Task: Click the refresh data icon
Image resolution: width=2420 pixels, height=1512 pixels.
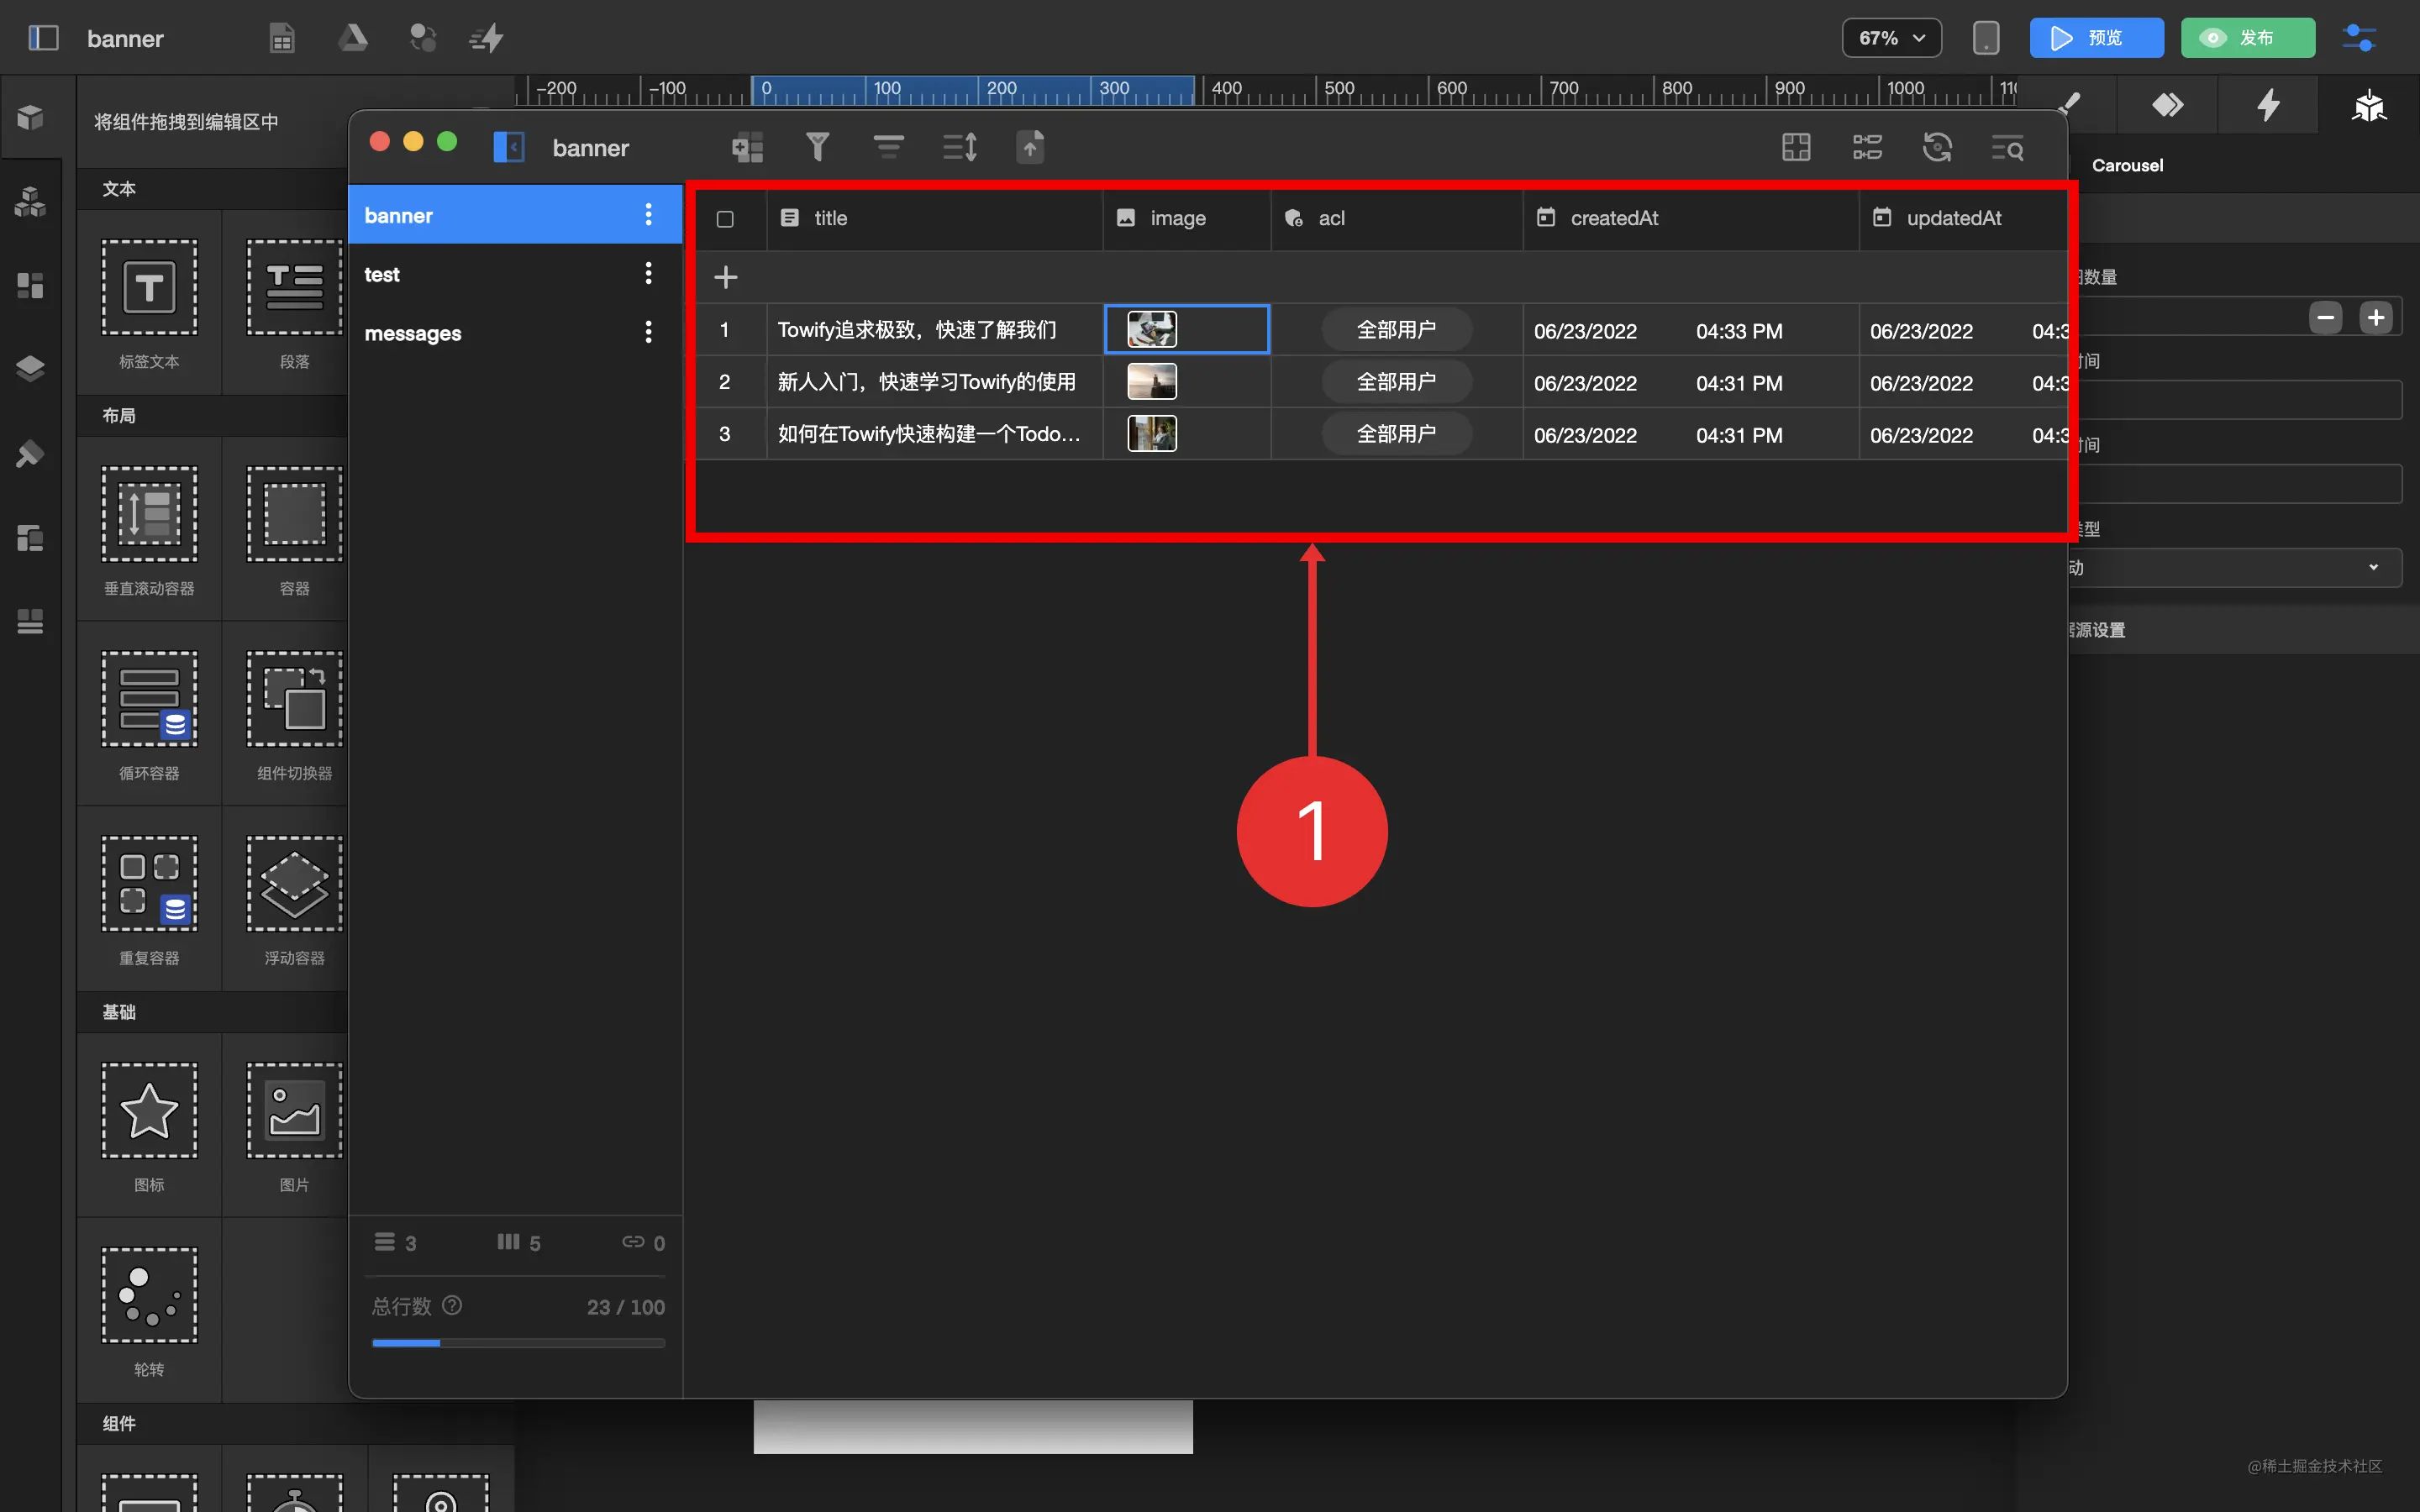Action: (1937, 148)
